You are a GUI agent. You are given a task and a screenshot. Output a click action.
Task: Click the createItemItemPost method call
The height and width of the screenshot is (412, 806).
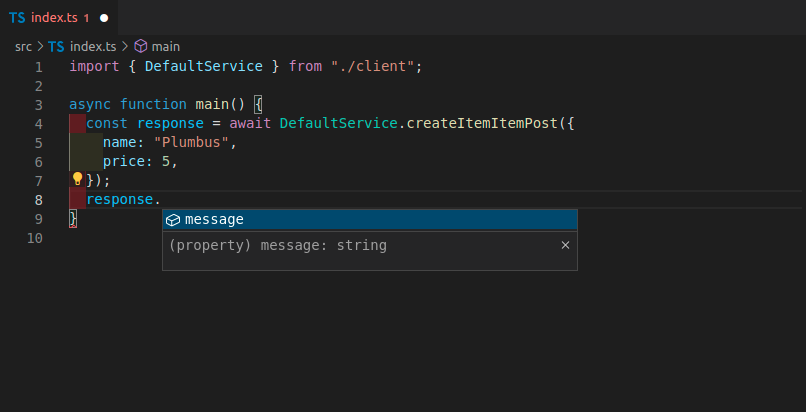click(483, 124)
